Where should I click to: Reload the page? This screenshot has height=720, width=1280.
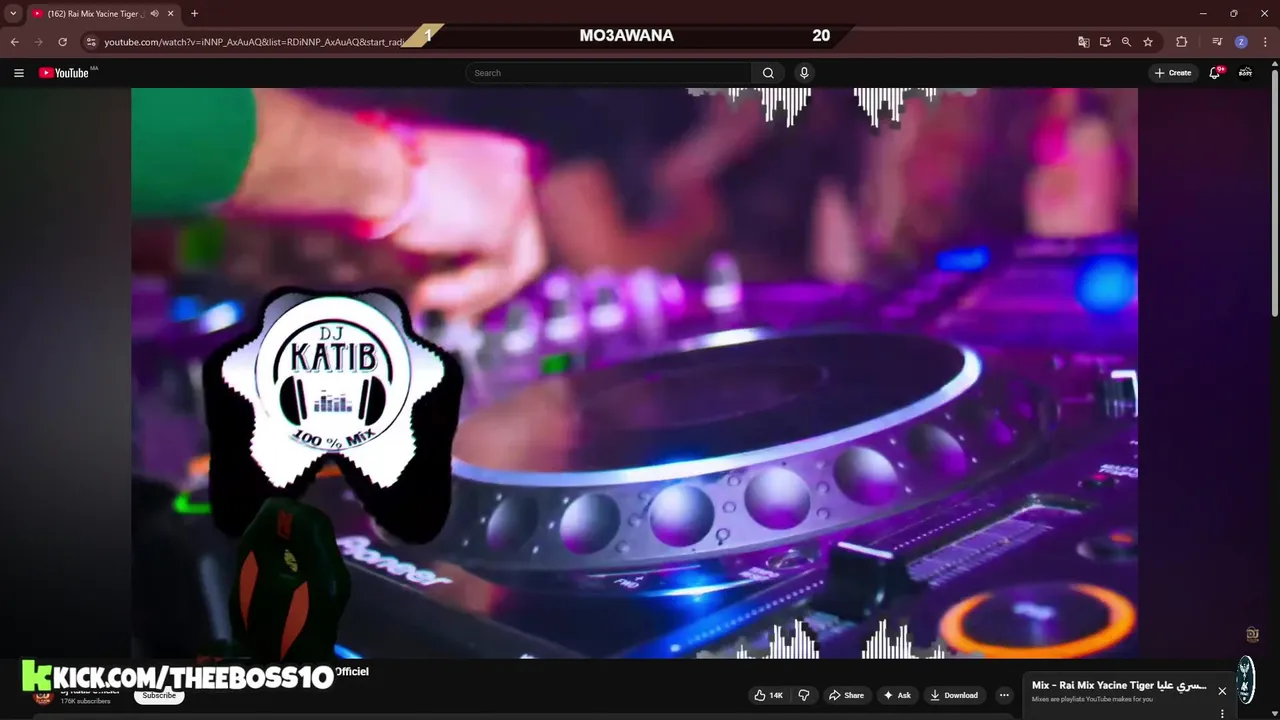click(x=62, y=42)
